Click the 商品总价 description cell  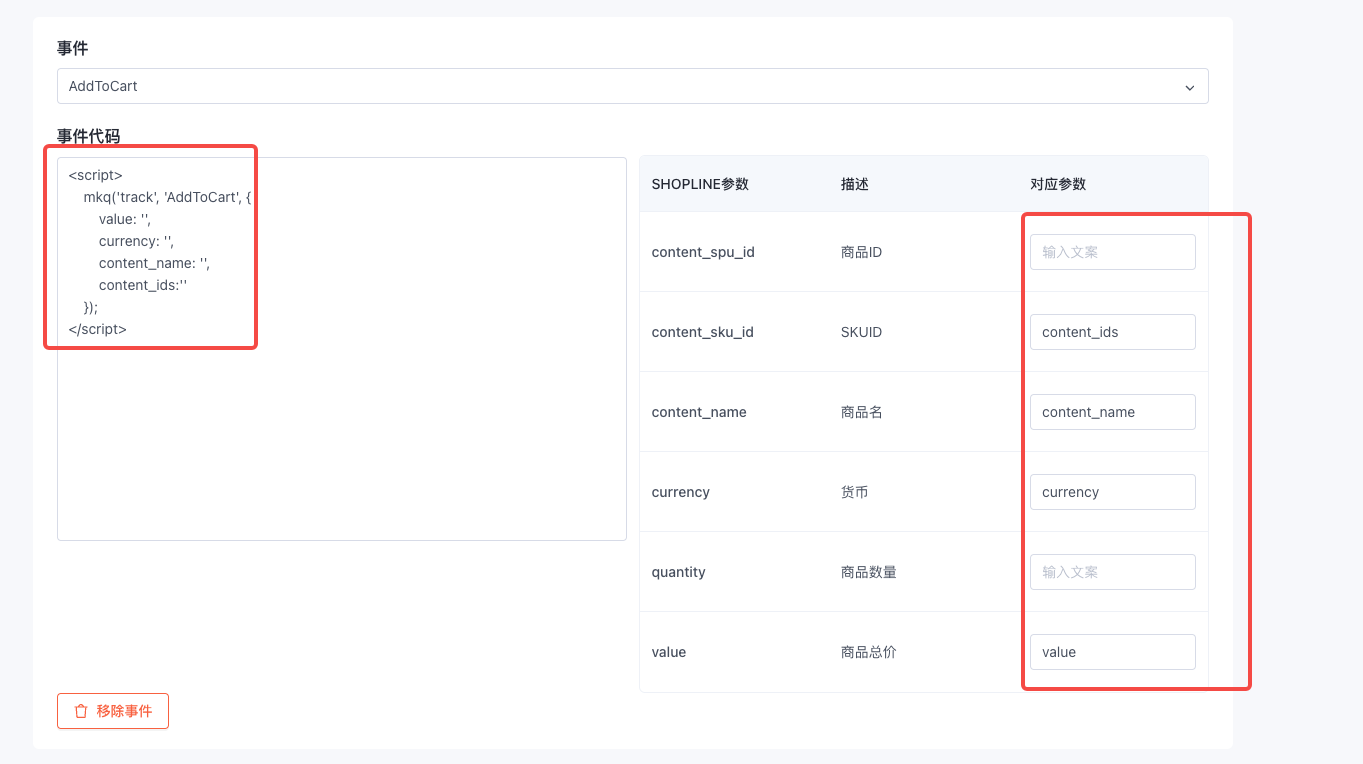(x=869, y=652)
